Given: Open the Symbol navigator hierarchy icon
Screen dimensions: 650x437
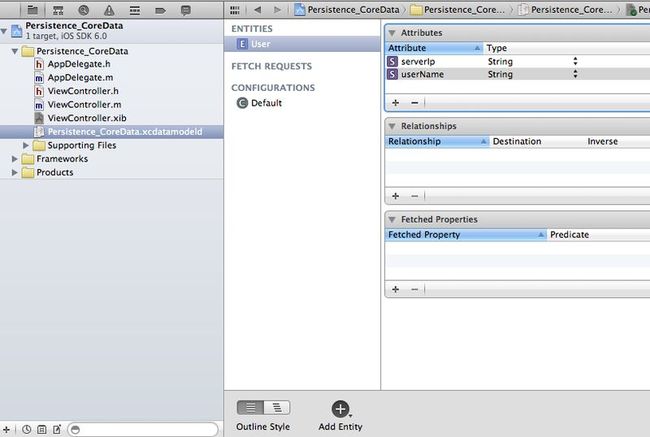Looking at the screenshot, I should pyautogui.click(x=58, y=10).
